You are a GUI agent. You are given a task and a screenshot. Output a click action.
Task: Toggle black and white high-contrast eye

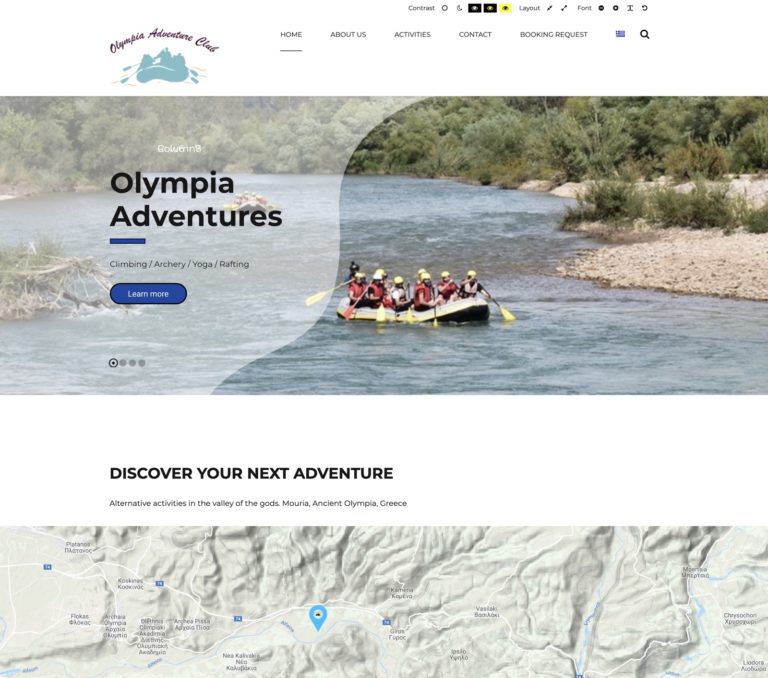tap(475, 8)
